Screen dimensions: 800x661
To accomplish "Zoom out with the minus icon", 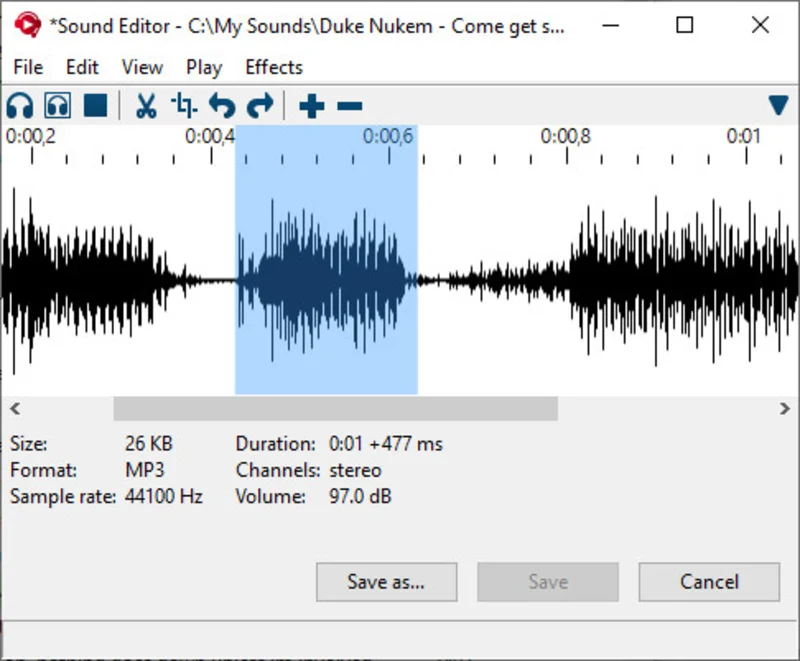I will [350, 106].
